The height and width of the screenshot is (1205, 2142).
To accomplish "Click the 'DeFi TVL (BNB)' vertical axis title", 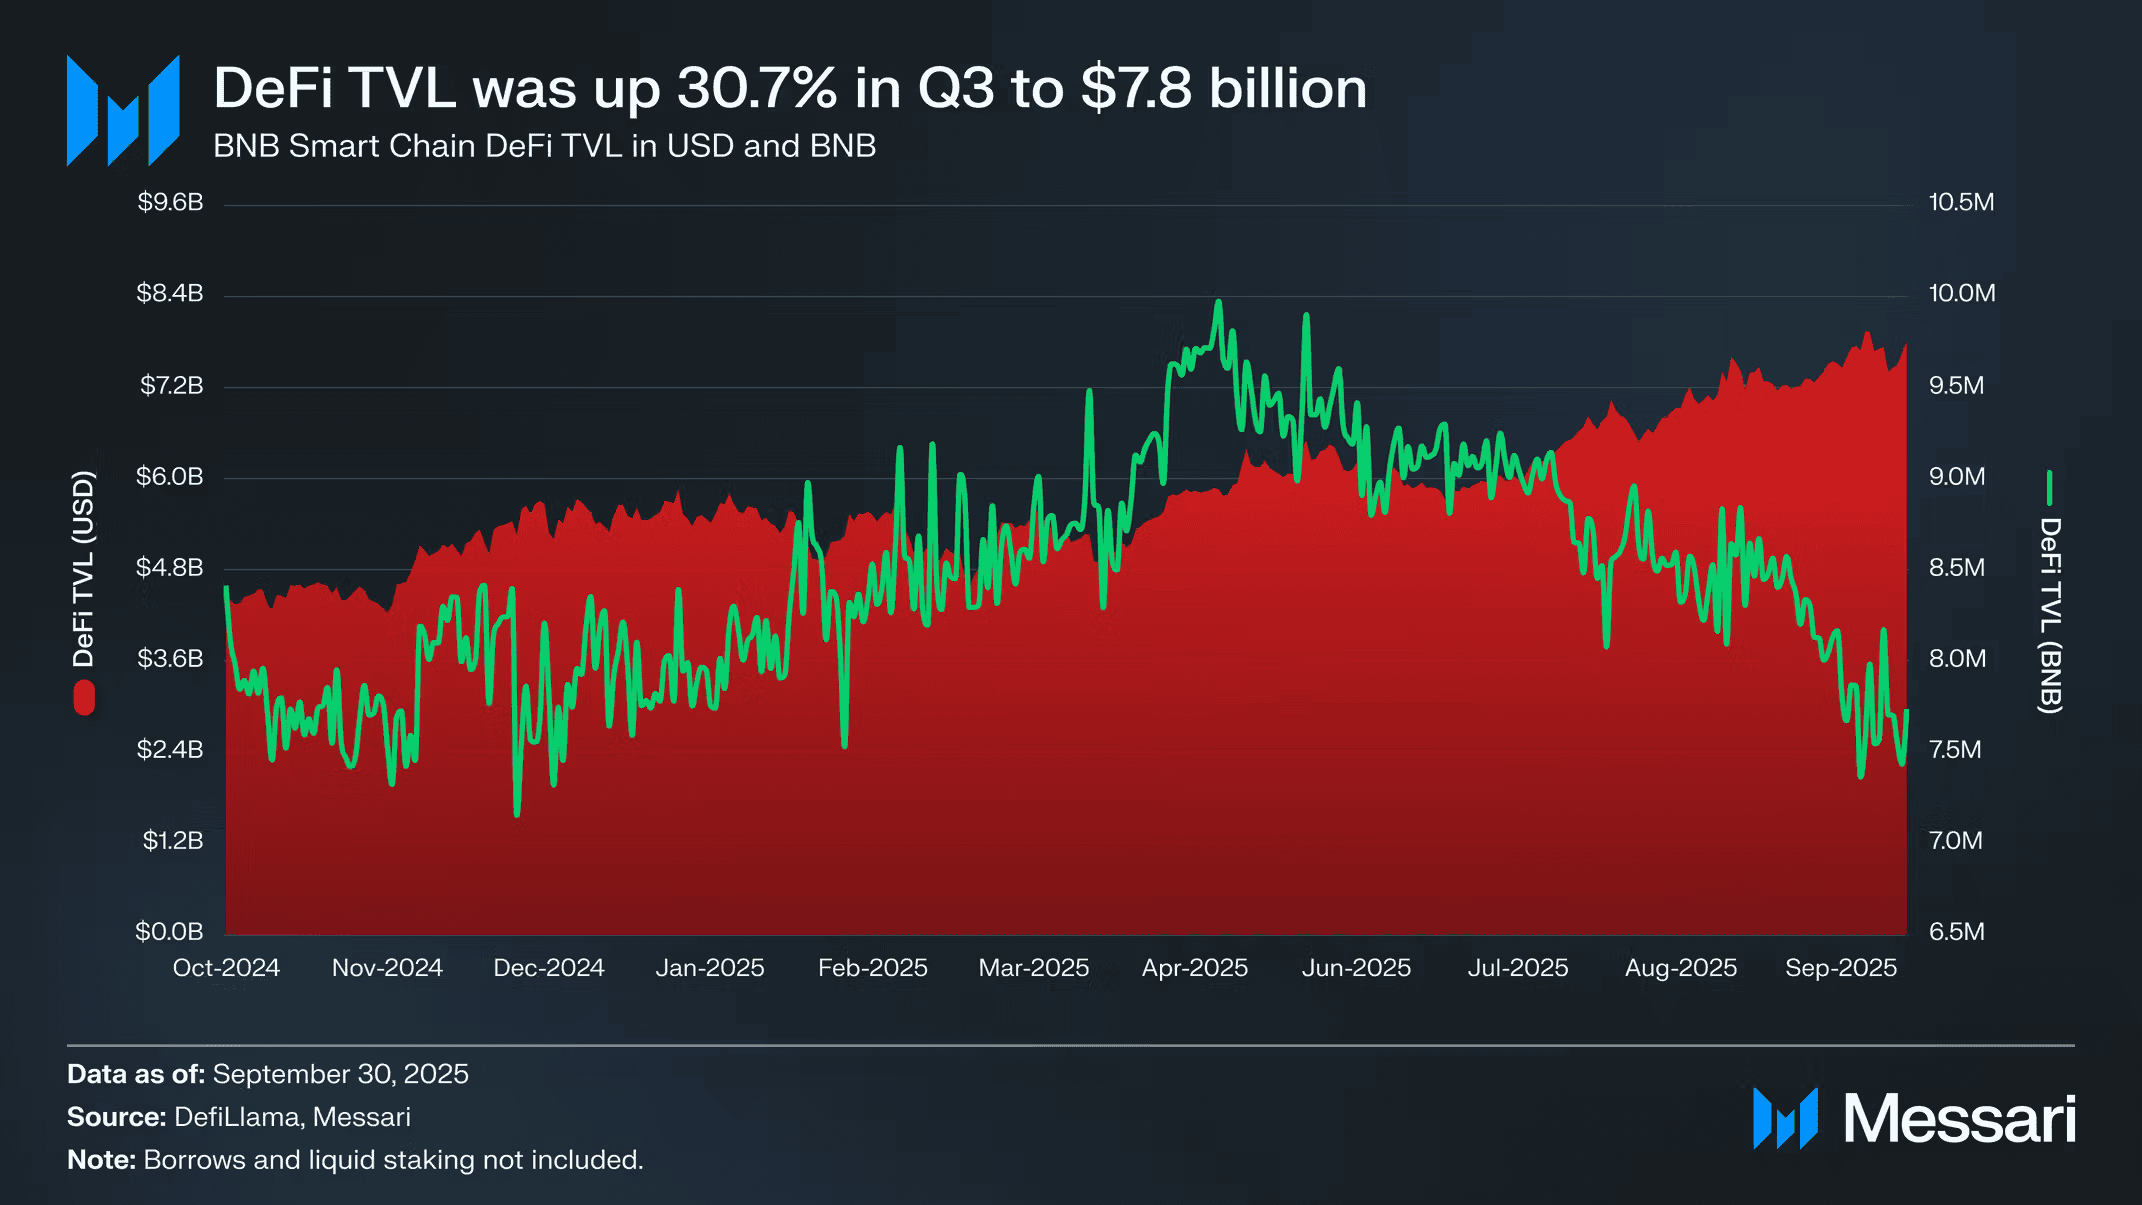I will 2050,615.
